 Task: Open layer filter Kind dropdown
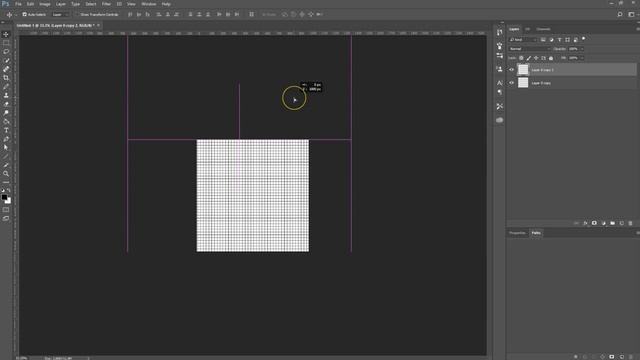[523, 40]
